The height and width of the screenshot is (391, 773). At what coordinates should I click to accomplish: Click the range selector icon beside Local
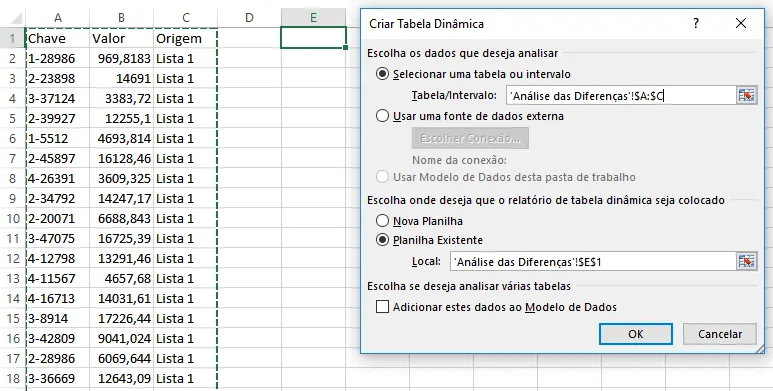pos(746,261)
